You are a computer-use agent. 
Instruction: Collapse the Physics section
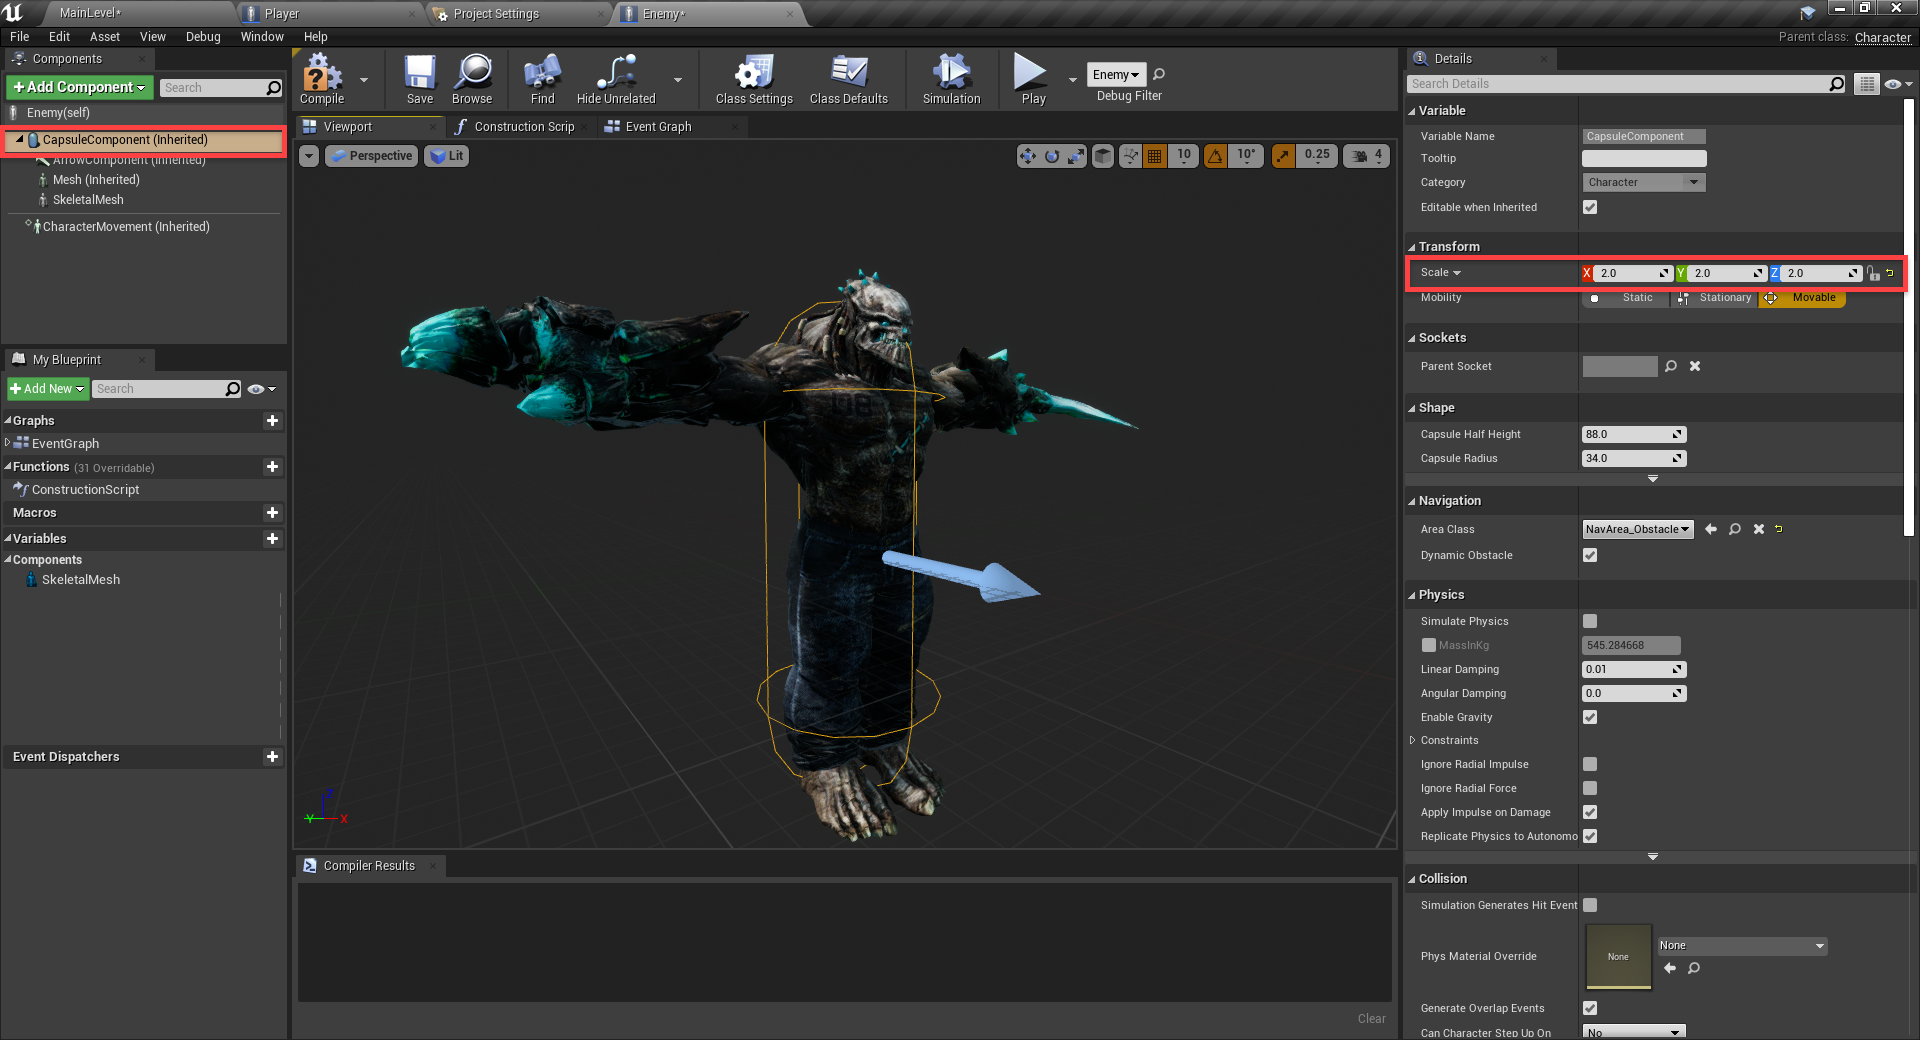(1412, 595)
